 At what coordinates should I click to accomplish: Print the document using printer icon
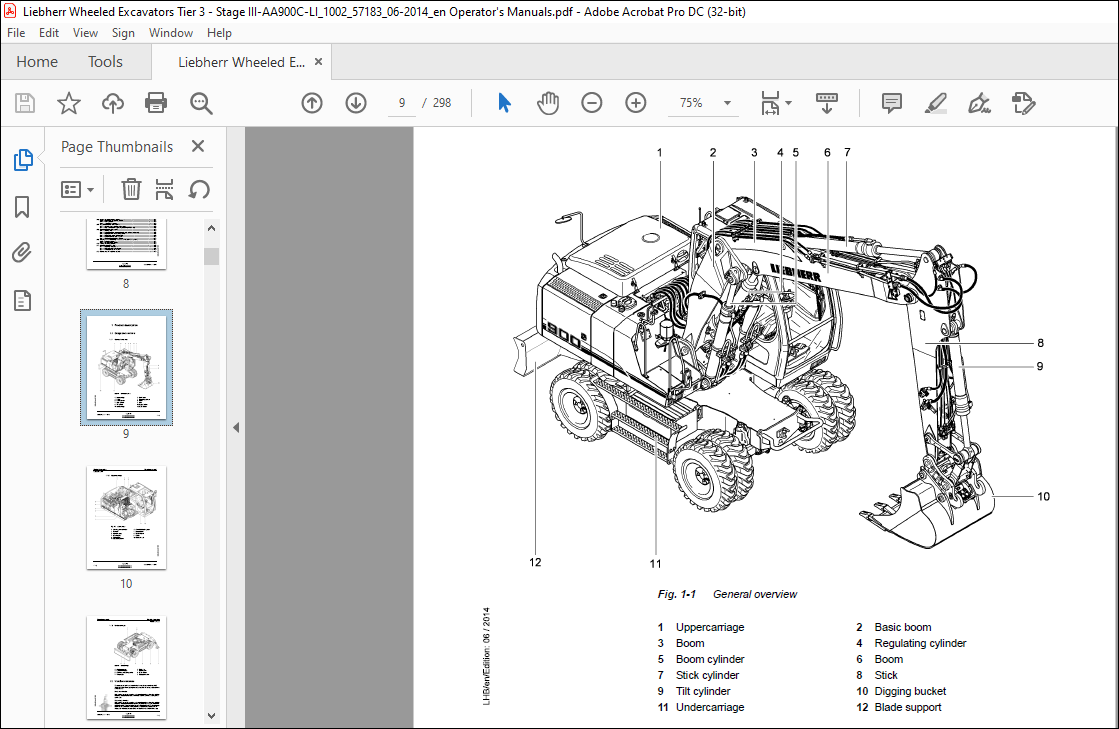tap(156, 103)
